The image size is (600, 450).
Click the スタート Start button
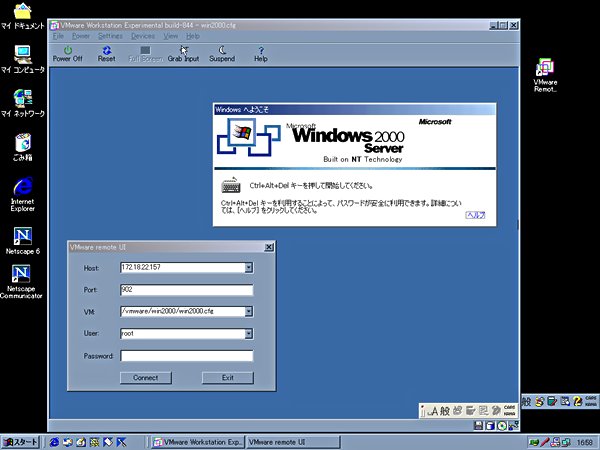click(21, 442)
